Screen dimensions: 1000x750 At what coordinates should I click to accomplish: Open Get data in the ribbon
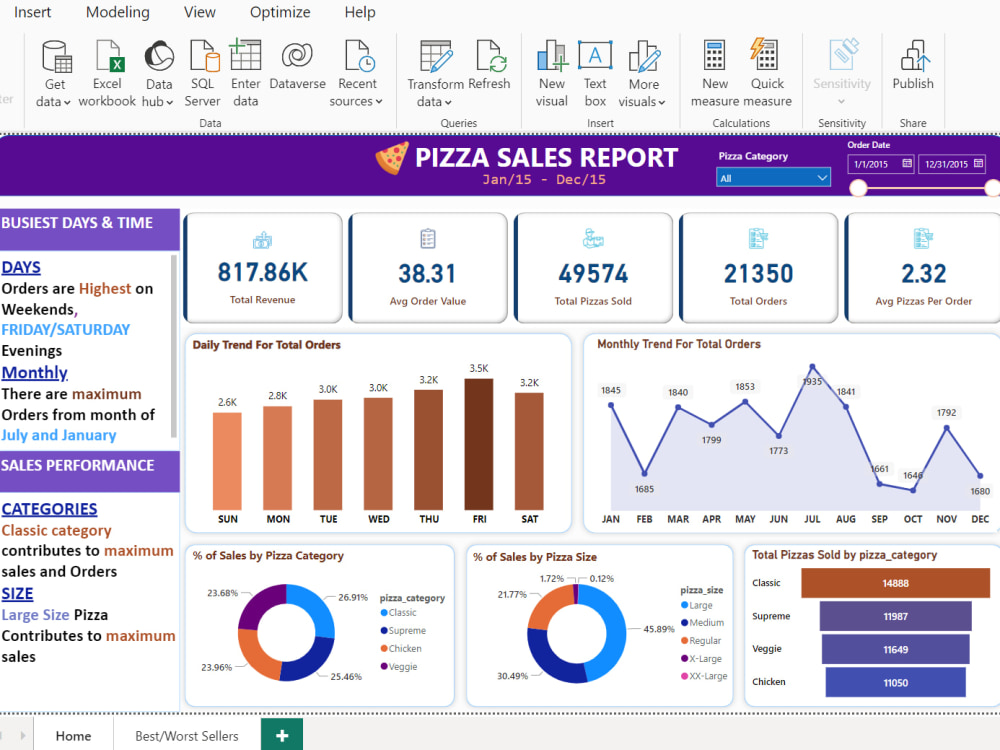[53, 68]
